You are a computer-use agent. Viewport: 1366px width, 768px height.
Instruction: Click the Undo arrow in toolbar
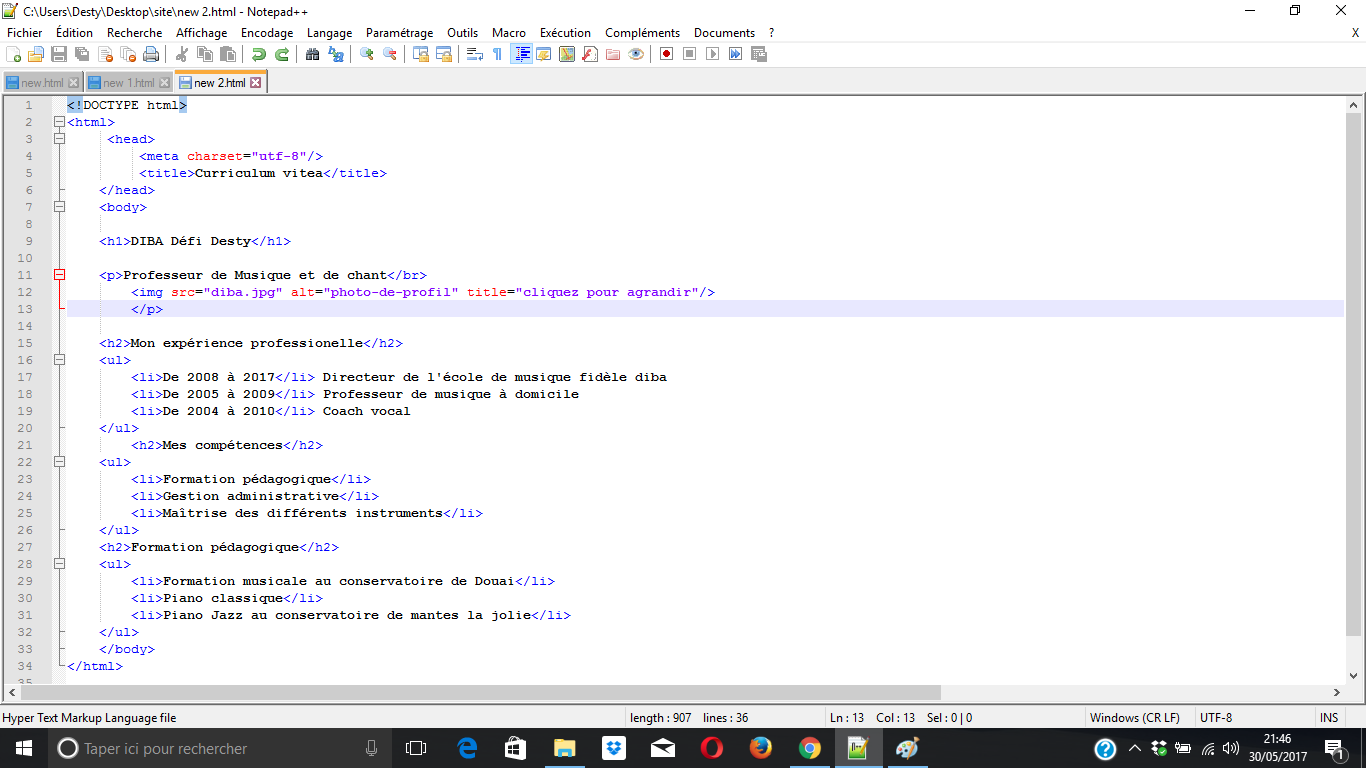258,54
